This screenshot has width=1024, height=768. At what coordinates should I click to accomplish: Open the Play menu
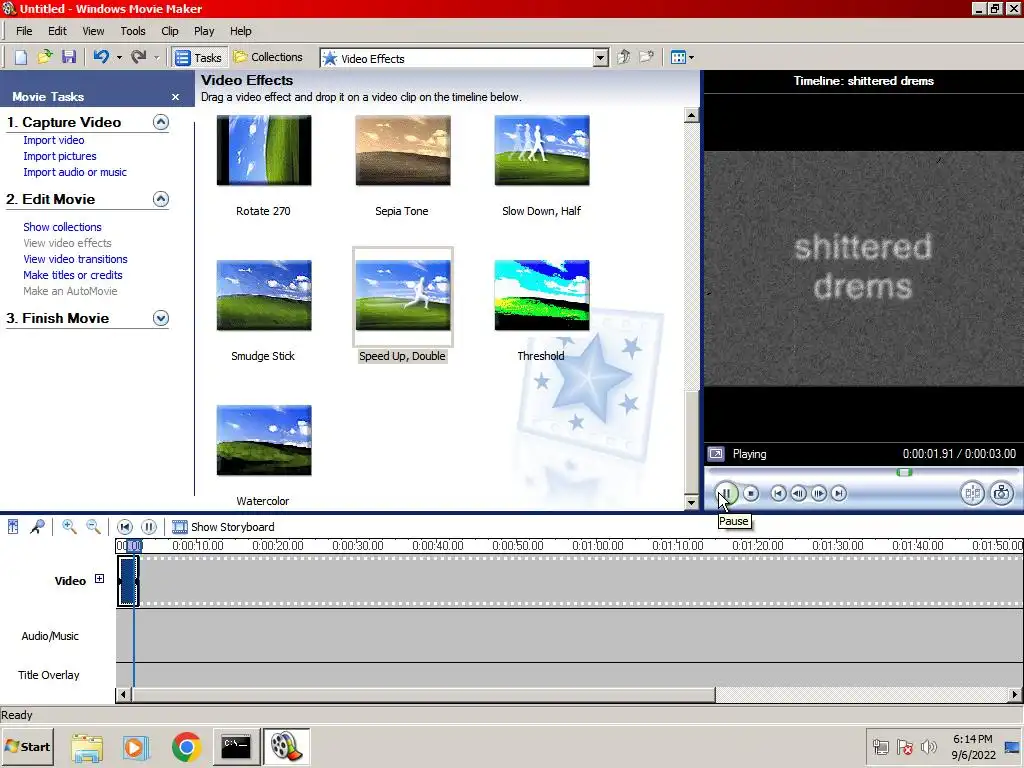(x=204, y=31)
